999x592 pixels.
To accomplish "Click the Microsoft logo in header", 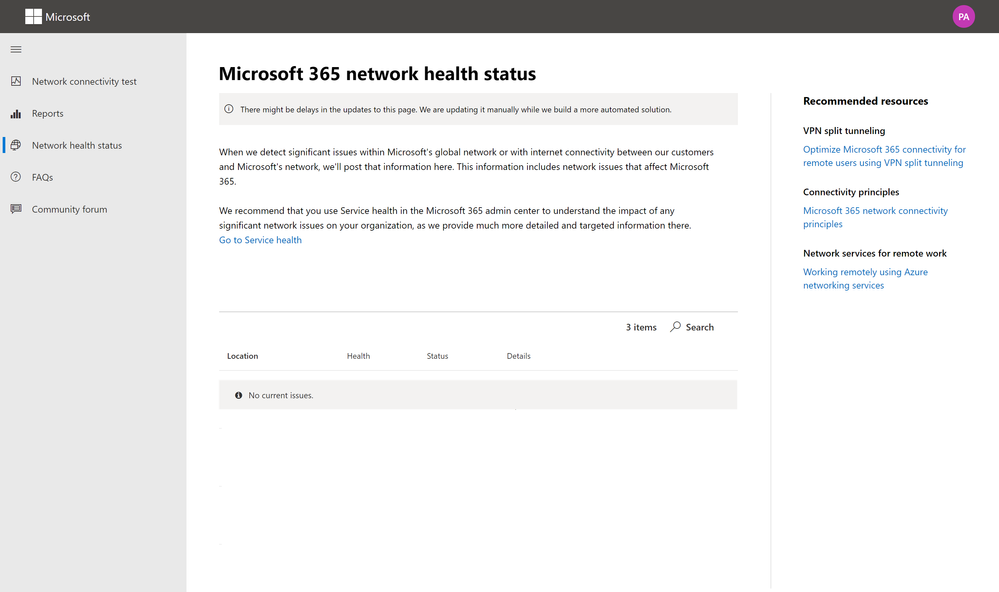I will point(33,17).
